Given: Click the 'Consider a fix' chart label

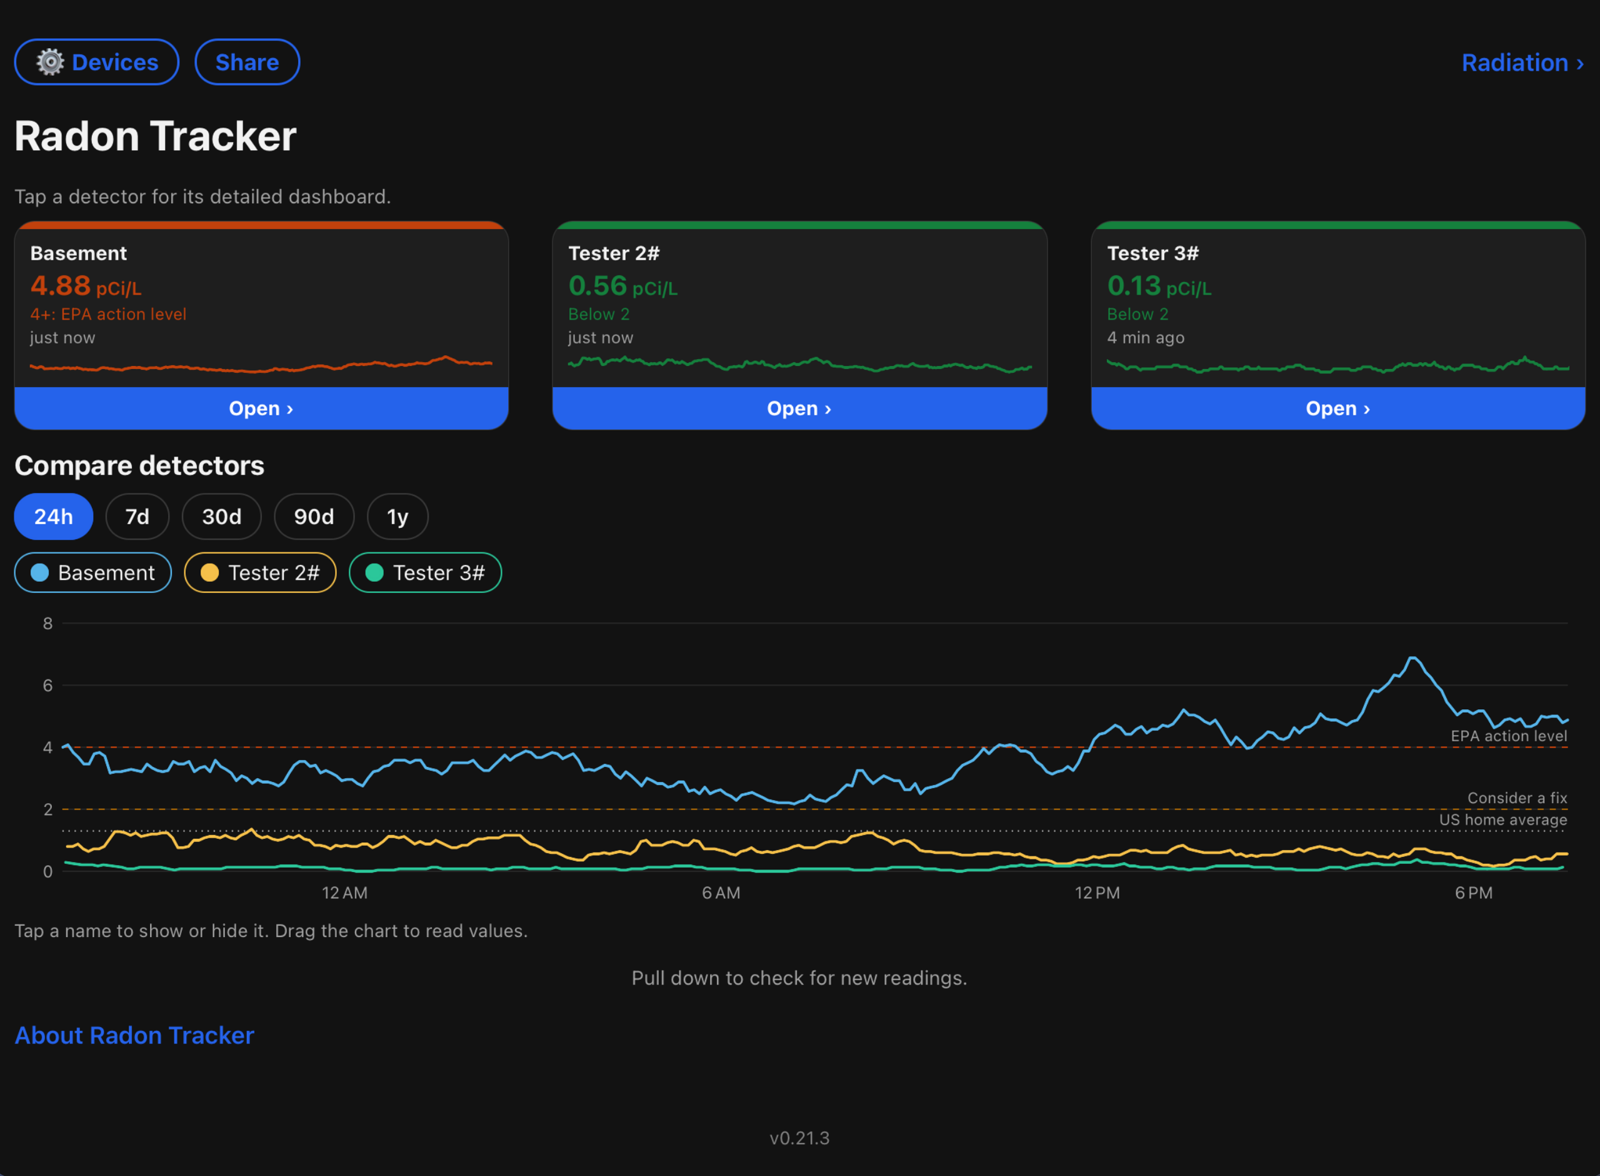Looking at the screenshot, I should click(x=1517, y=798).
